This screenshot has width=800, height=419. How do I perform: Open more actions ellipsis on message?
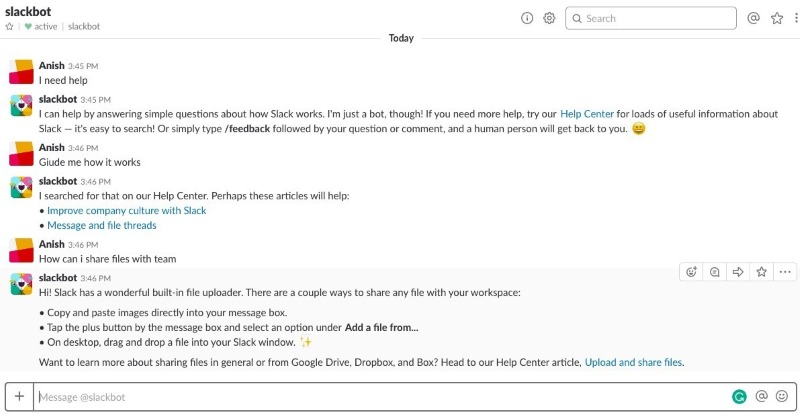coord(785,272)
